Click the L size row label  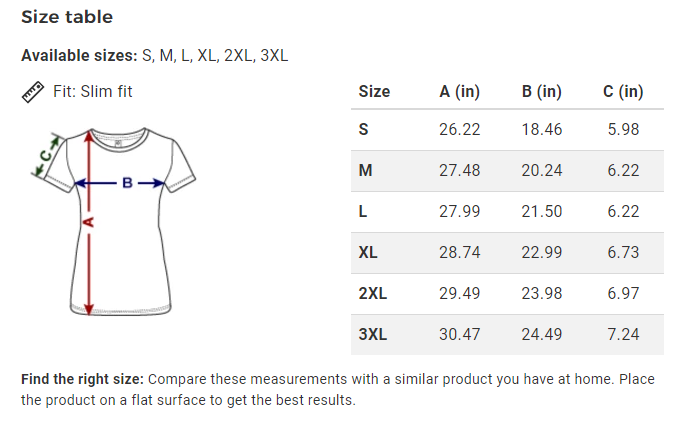pos(363,211)
